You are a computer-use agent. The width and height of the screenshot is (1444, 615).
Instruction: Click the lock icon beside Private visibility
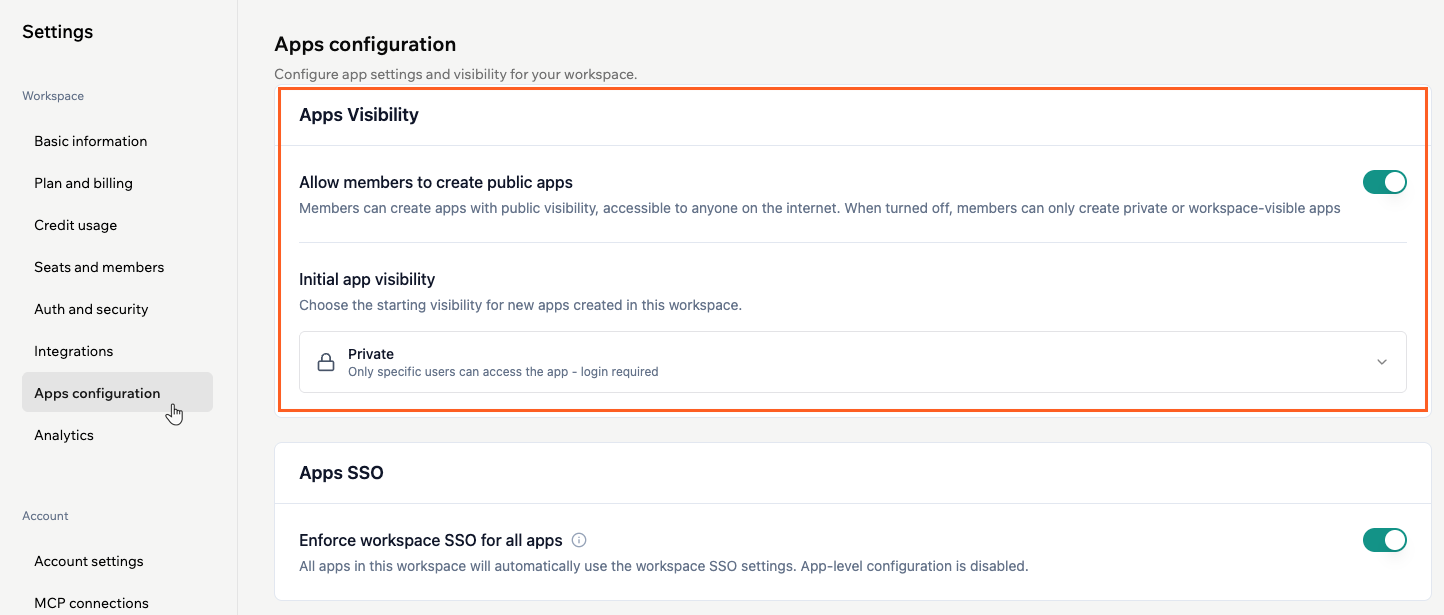click(x=326, y=362)
